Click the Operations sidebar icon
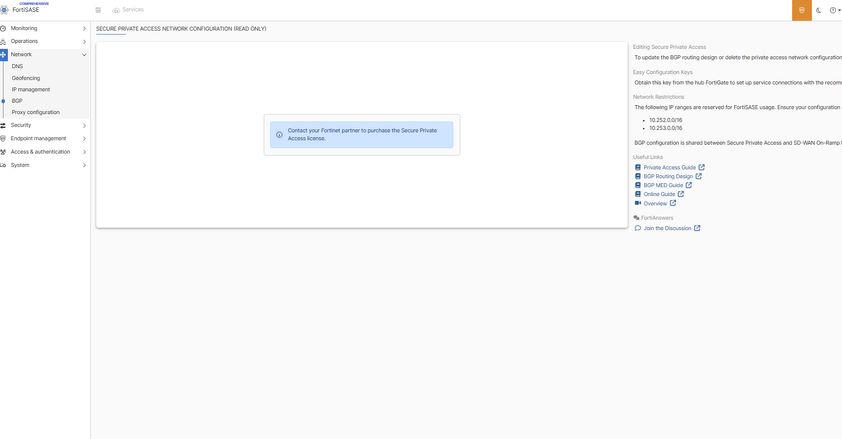Viewport: 842px width, 439px height. click(x=3, y=41)
